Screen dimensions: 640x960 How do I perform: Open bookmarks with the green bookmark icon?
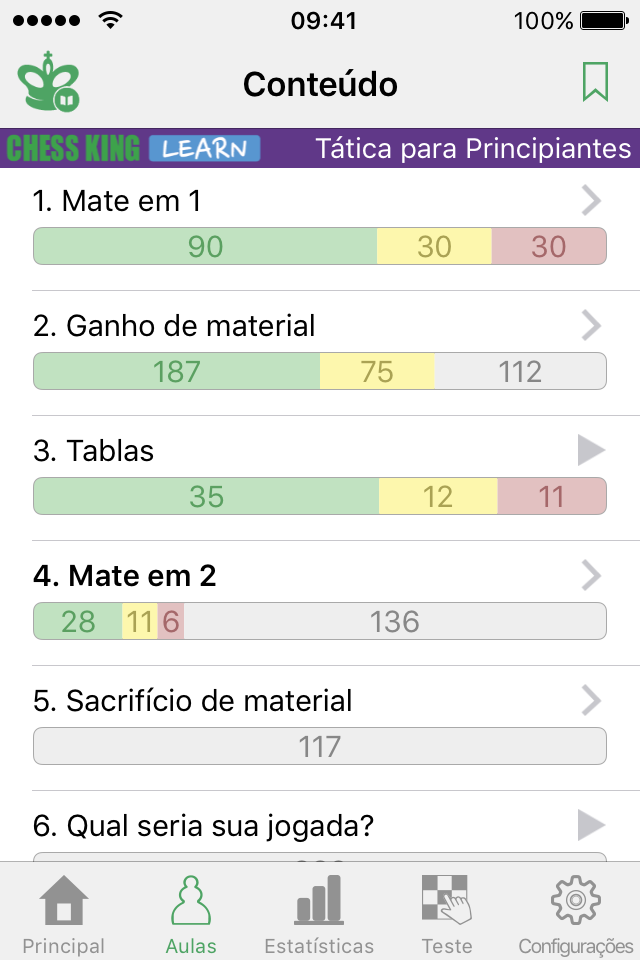[x=595, y=81]
